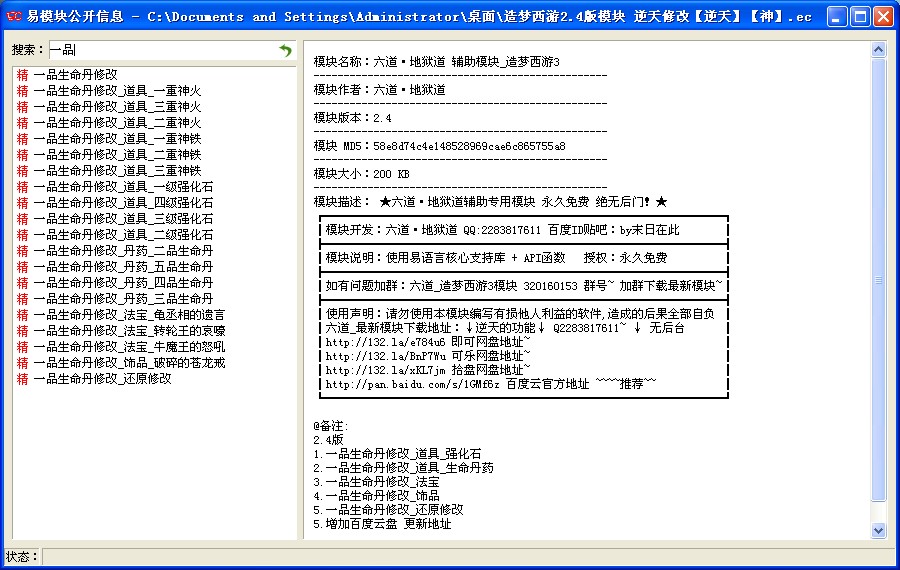The width and height of the screenshot is (900, 570).
Task: Select 一品生命丹修改_饰品_破碎的苍龙戒
Action: pyautogui.click(x=129, y=363)
